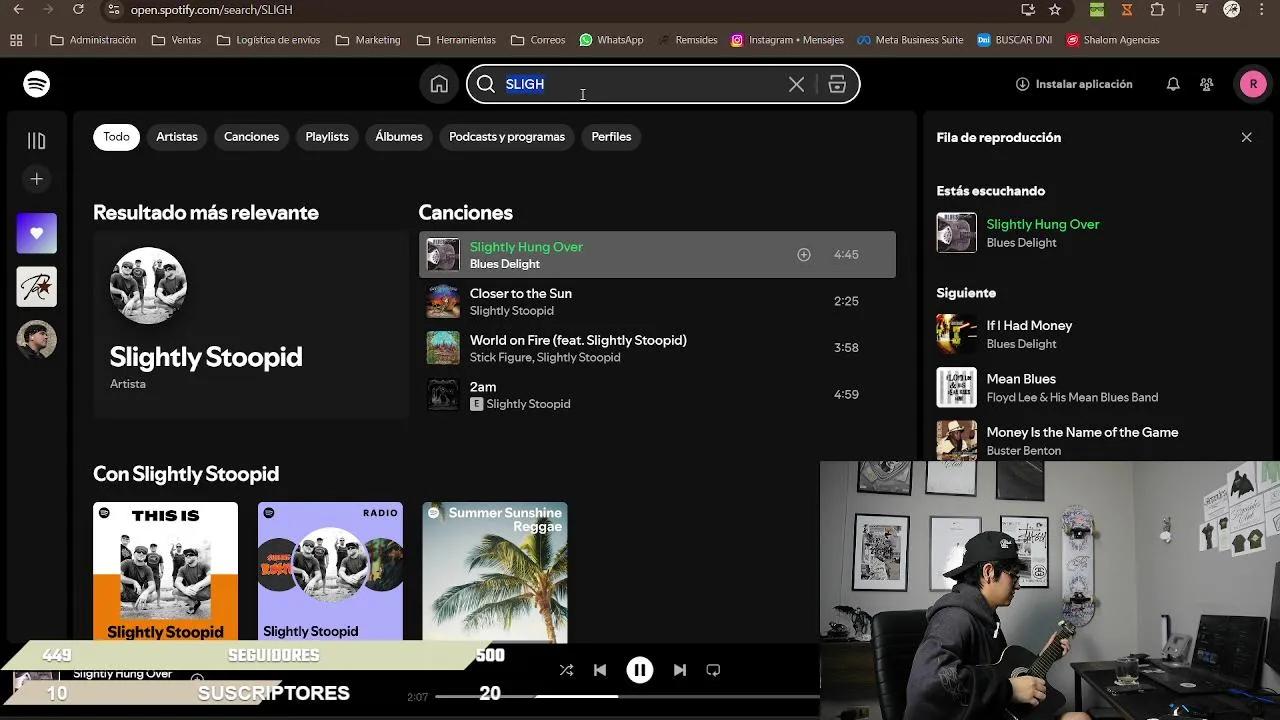Select the Todo filter chip
This screenshot has height=720, width=1280.
pyautogui.click(x=116, y=137)
